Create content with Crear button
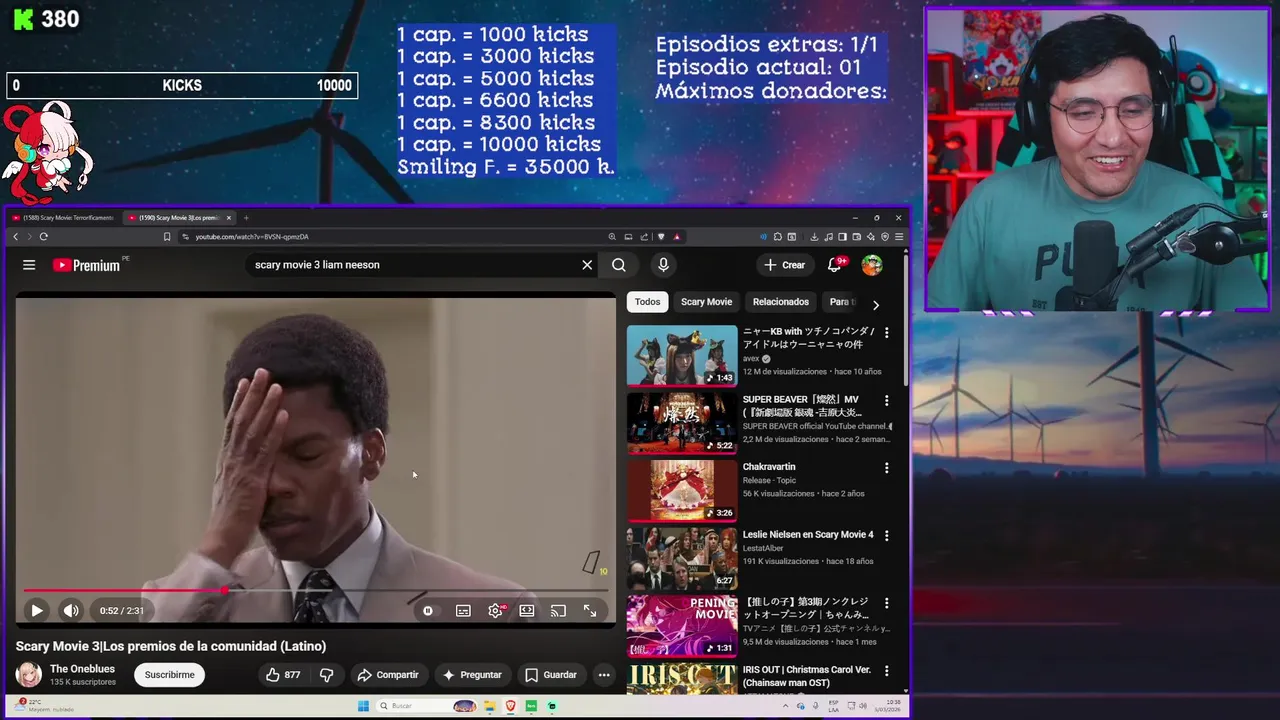This screenshot has width=1280, height=720. [x=785, y=265]
